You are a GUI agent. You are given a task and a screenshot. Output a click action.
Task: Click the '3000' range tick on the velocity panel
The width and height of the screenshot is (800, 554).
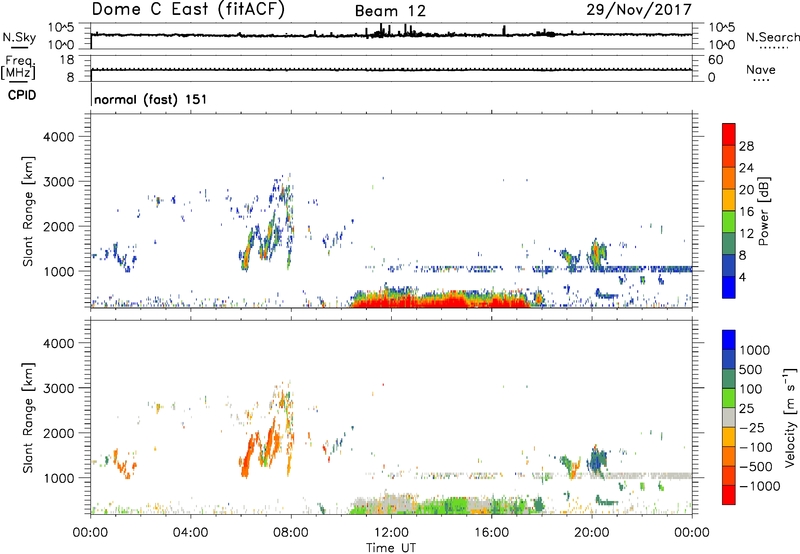click(58, 388)
